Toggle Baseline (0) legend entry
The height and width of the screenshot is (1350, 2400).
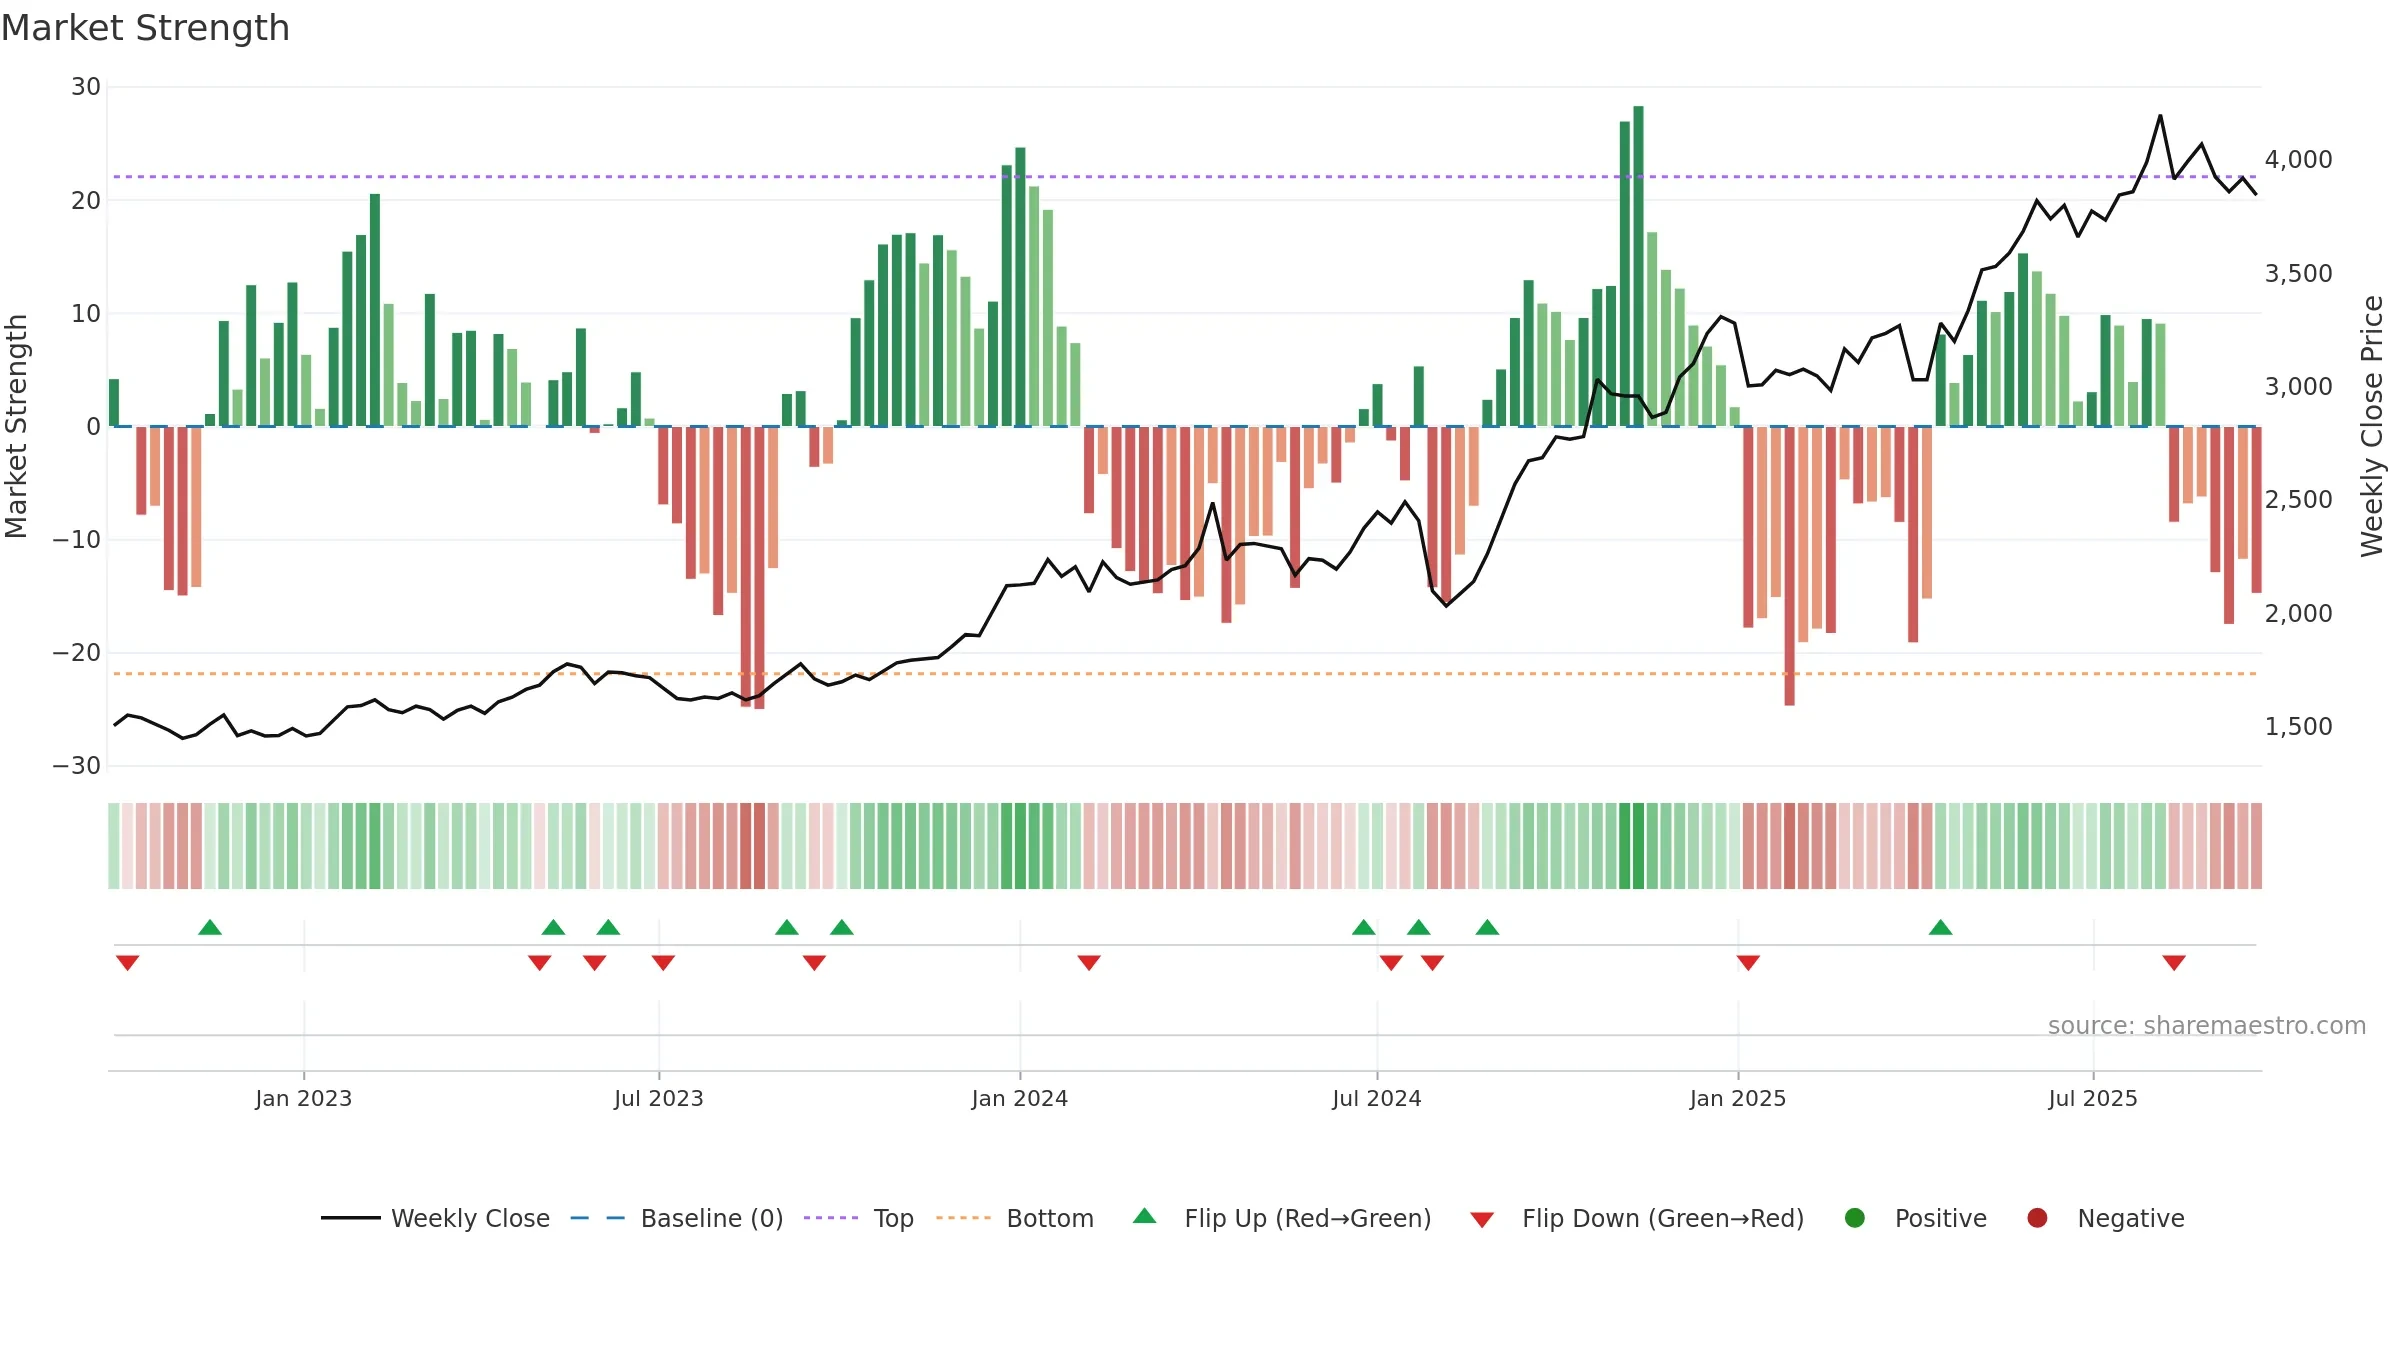(x=677, y=1218)
